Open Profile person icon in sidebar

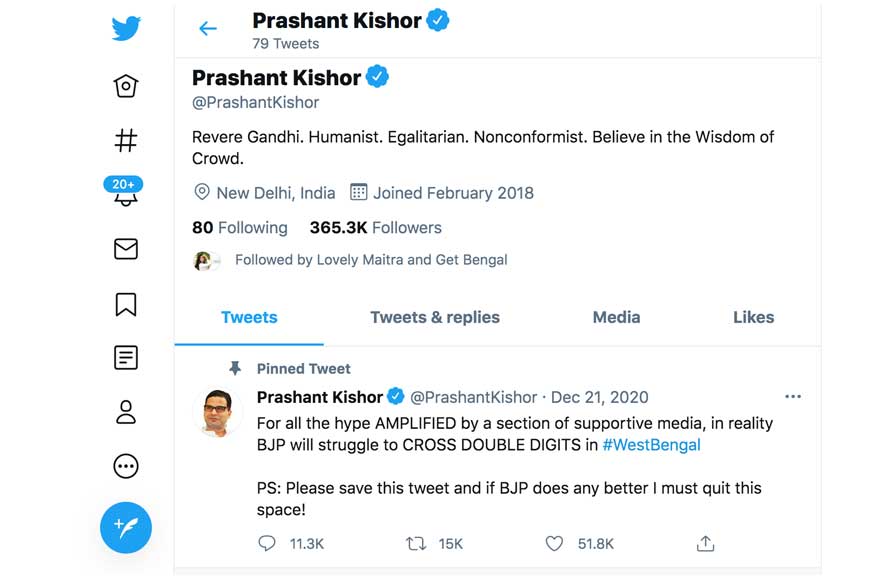click(126, 412)
